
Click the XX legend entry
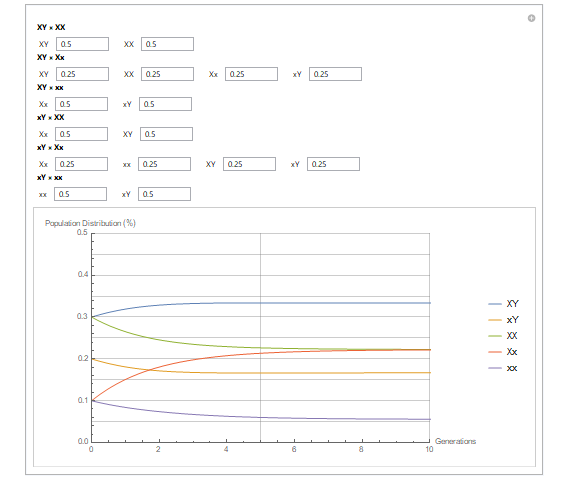(503, 336)
